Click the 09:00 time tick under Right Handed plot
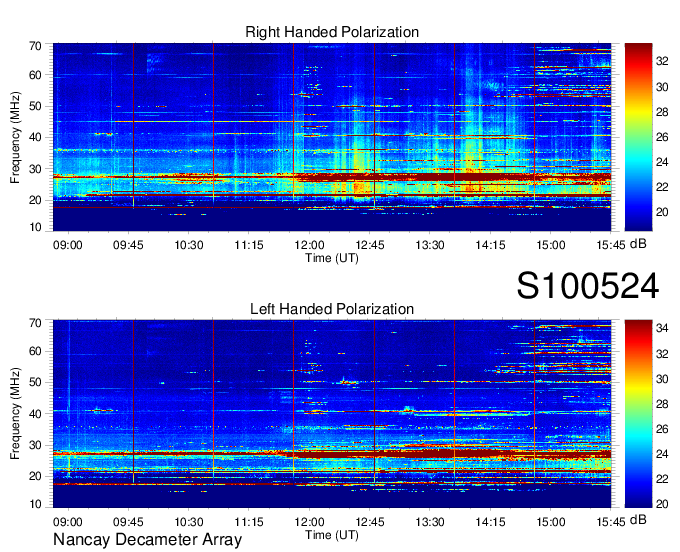Screen dimensions: 680x552 pyautogui.click(x=68, y=245)
